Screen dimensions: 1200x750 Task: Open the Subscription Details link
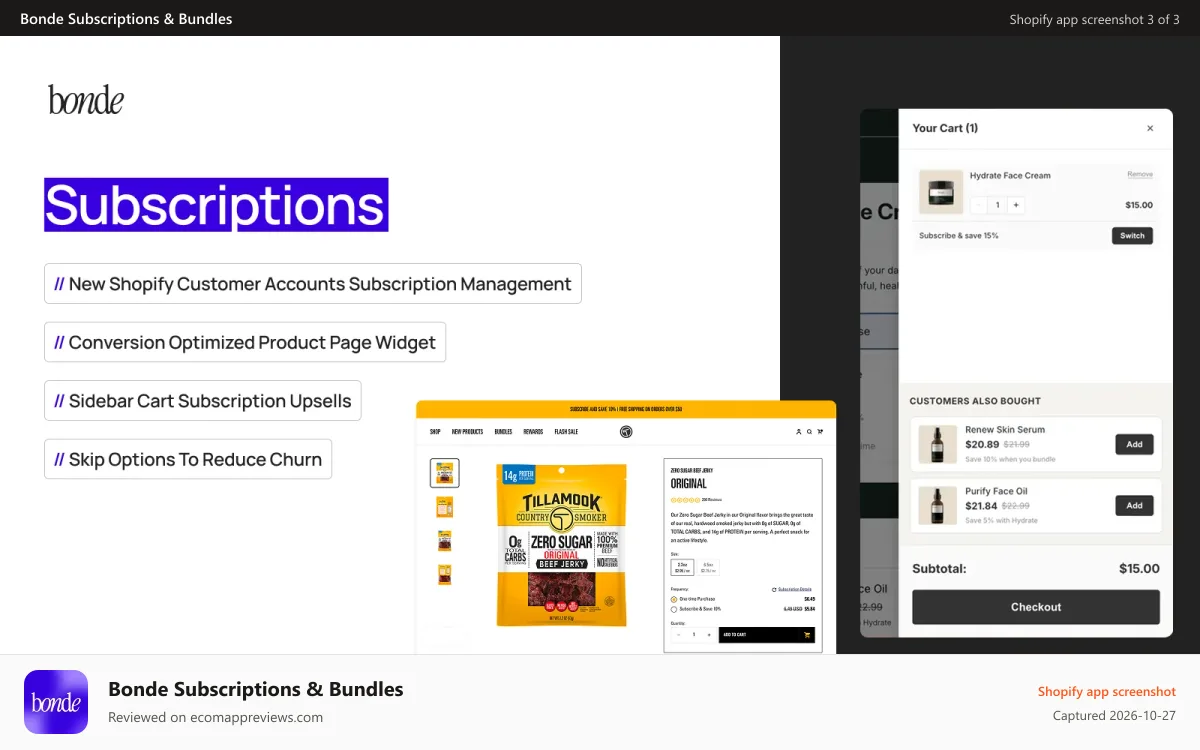click(x=795, y=590)
